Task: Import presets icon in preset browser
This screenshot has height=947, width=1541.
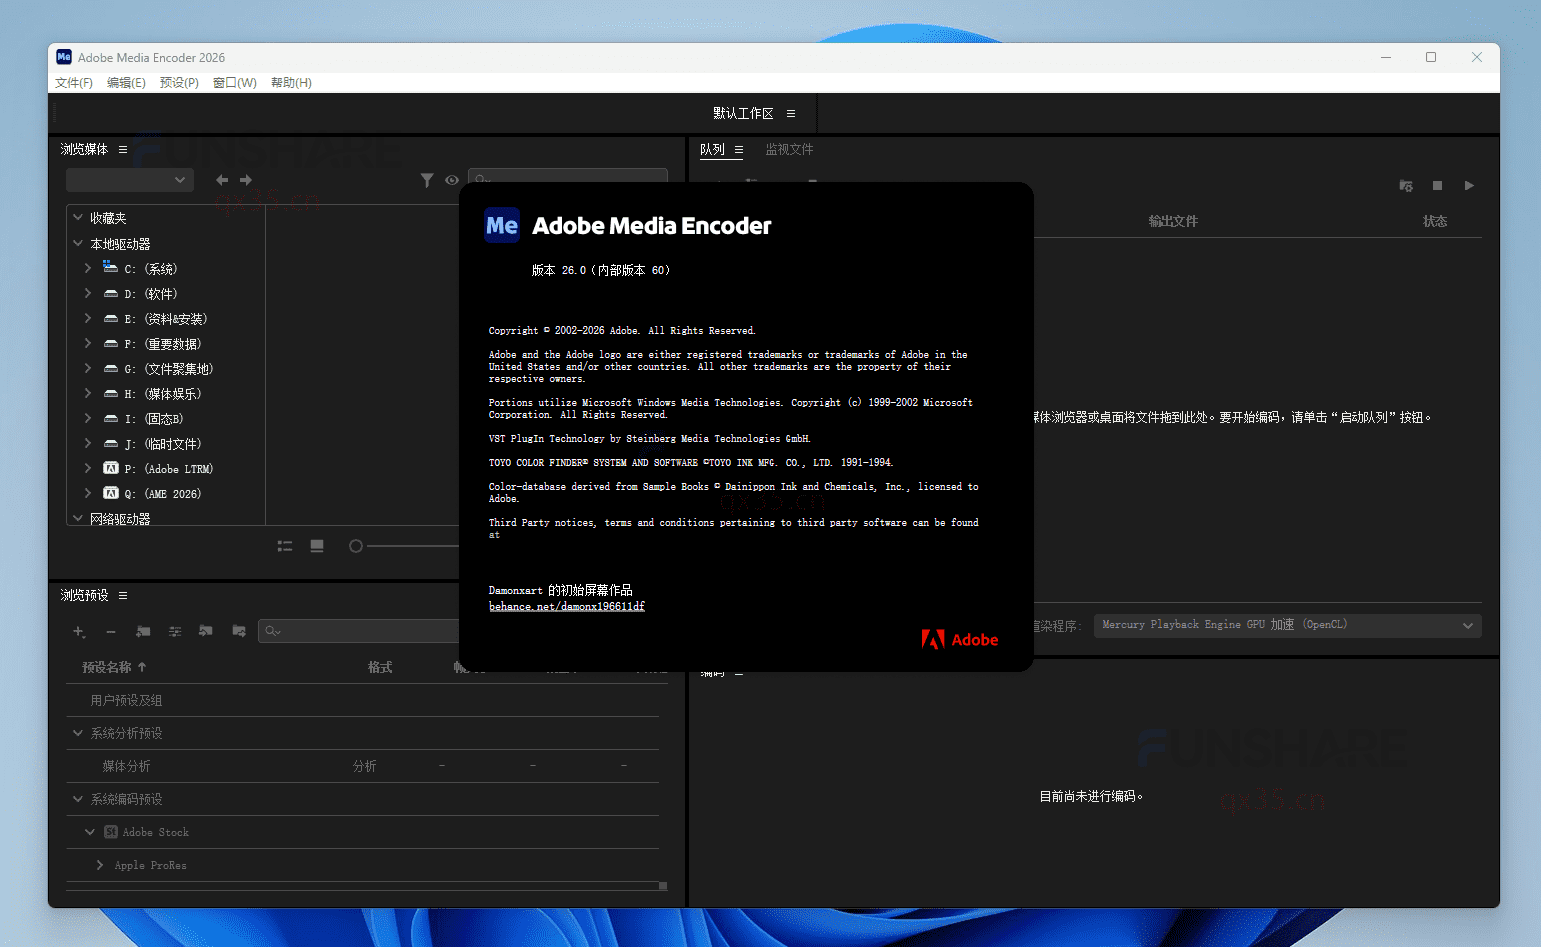Action: (206, 631)
